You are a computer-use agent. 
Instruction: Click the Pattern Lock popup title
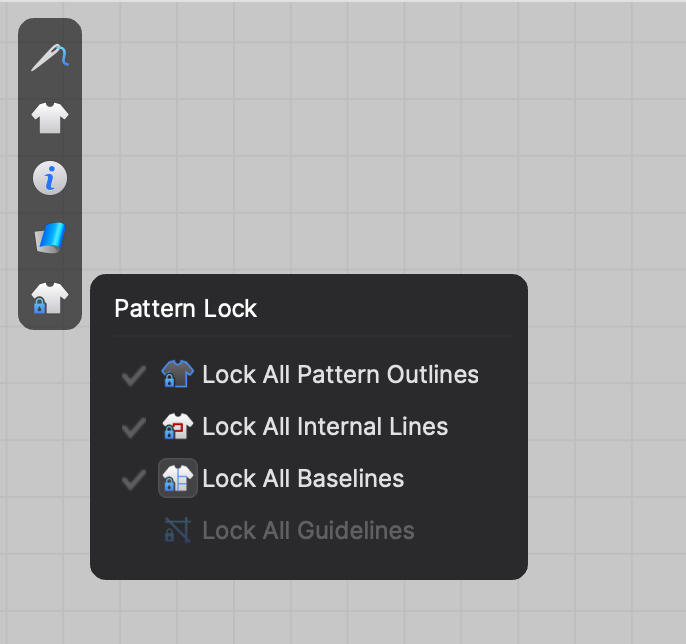coord(186,309)
